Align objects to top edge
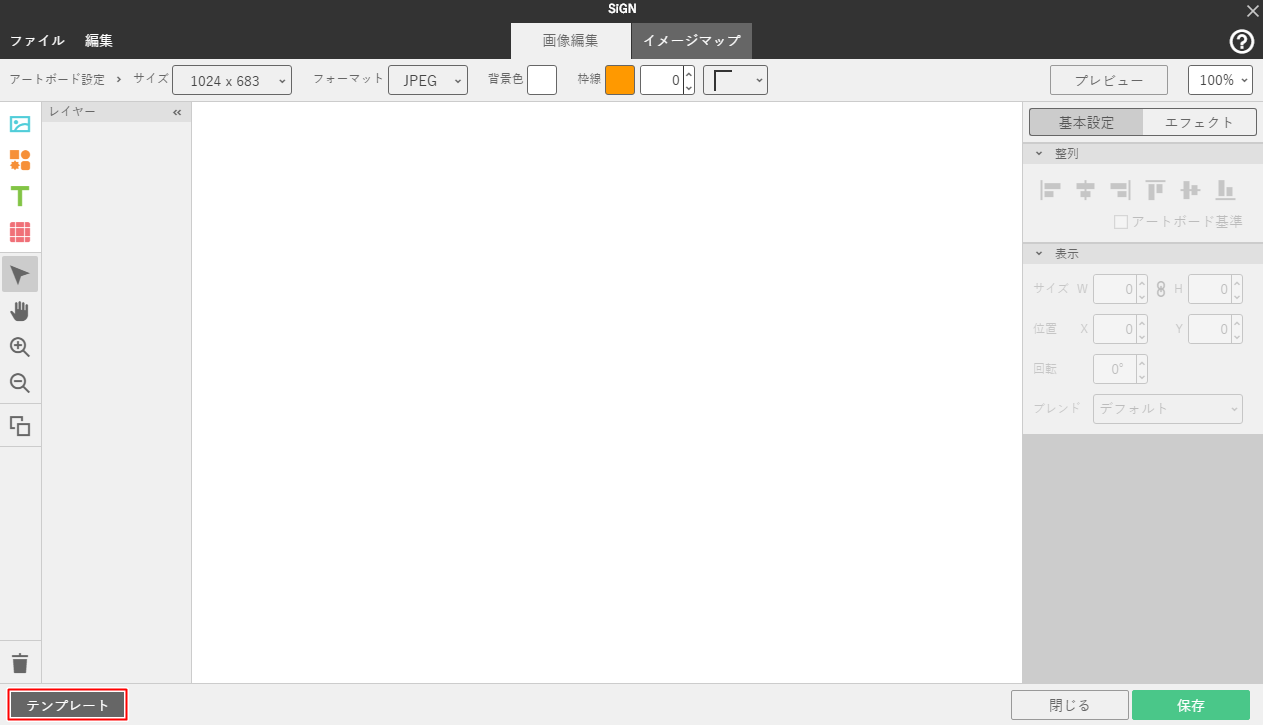Viewport: 1263px width, 725px height. (x=1156, y=189)
